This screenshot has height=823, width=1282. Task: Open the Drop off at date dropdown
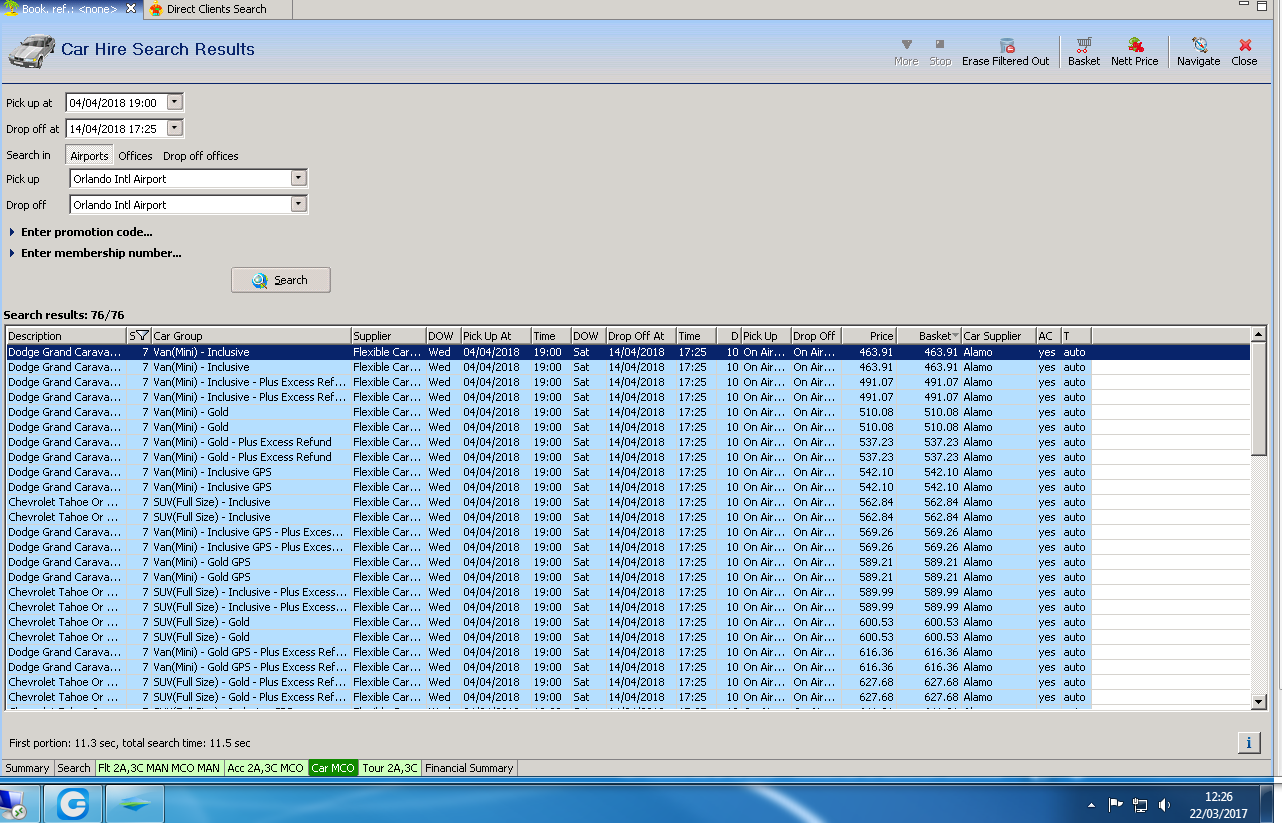(175, 128)
